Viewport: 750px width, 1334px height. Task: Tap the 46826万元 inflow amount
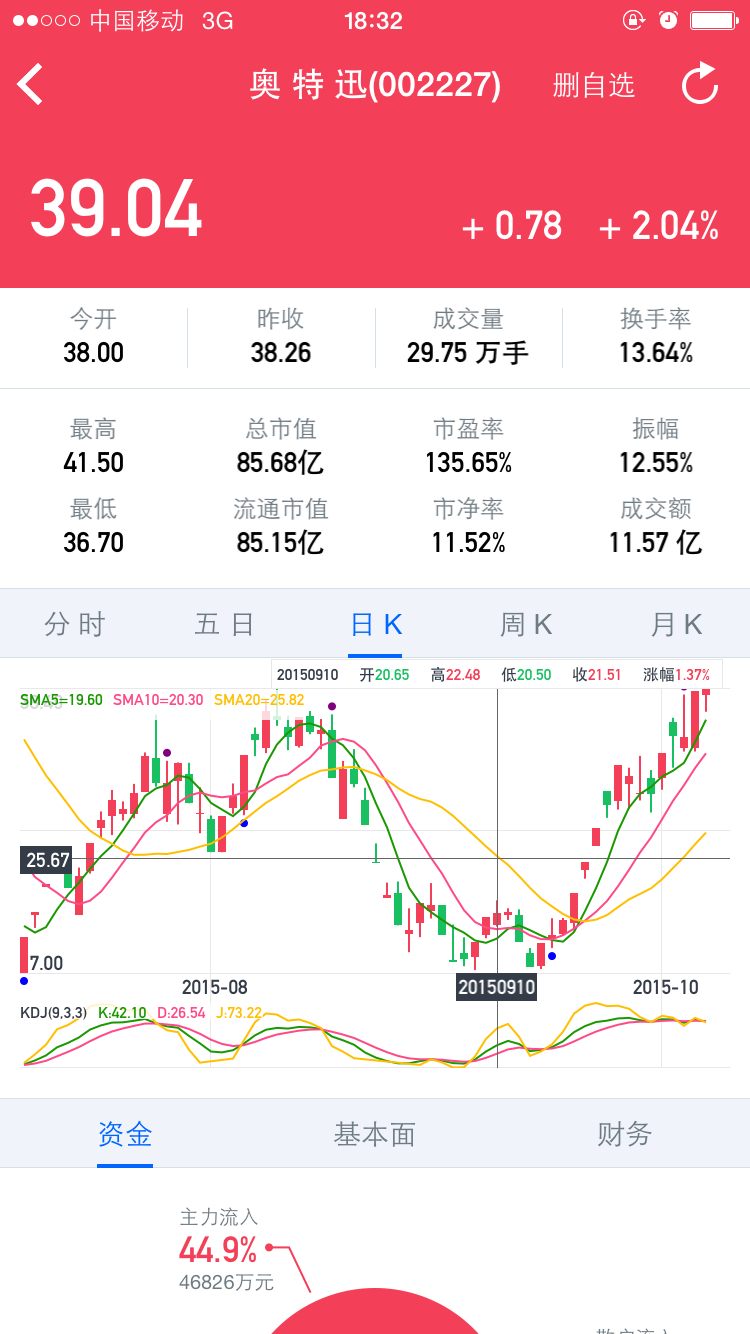[x=226, y=1282]
